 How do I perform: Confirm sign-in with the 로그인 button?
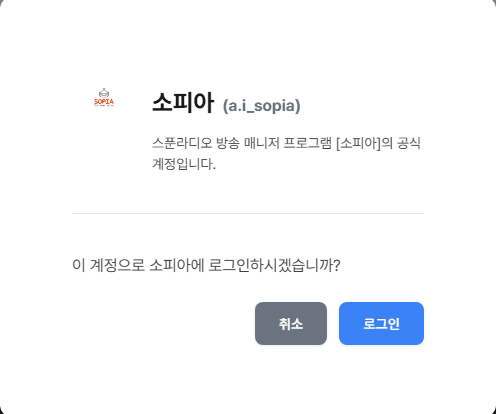pos(381,323)
